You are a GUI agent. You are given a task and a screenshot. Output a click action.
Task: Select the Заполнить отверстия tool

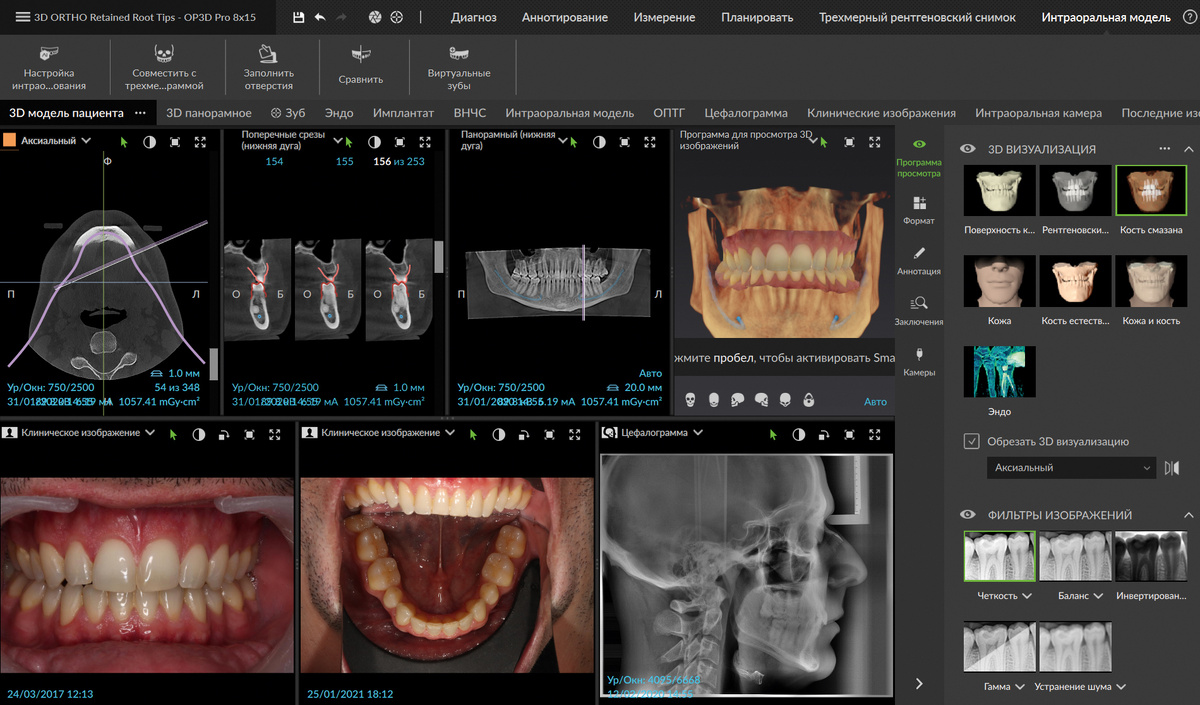[x=268, y=67]
